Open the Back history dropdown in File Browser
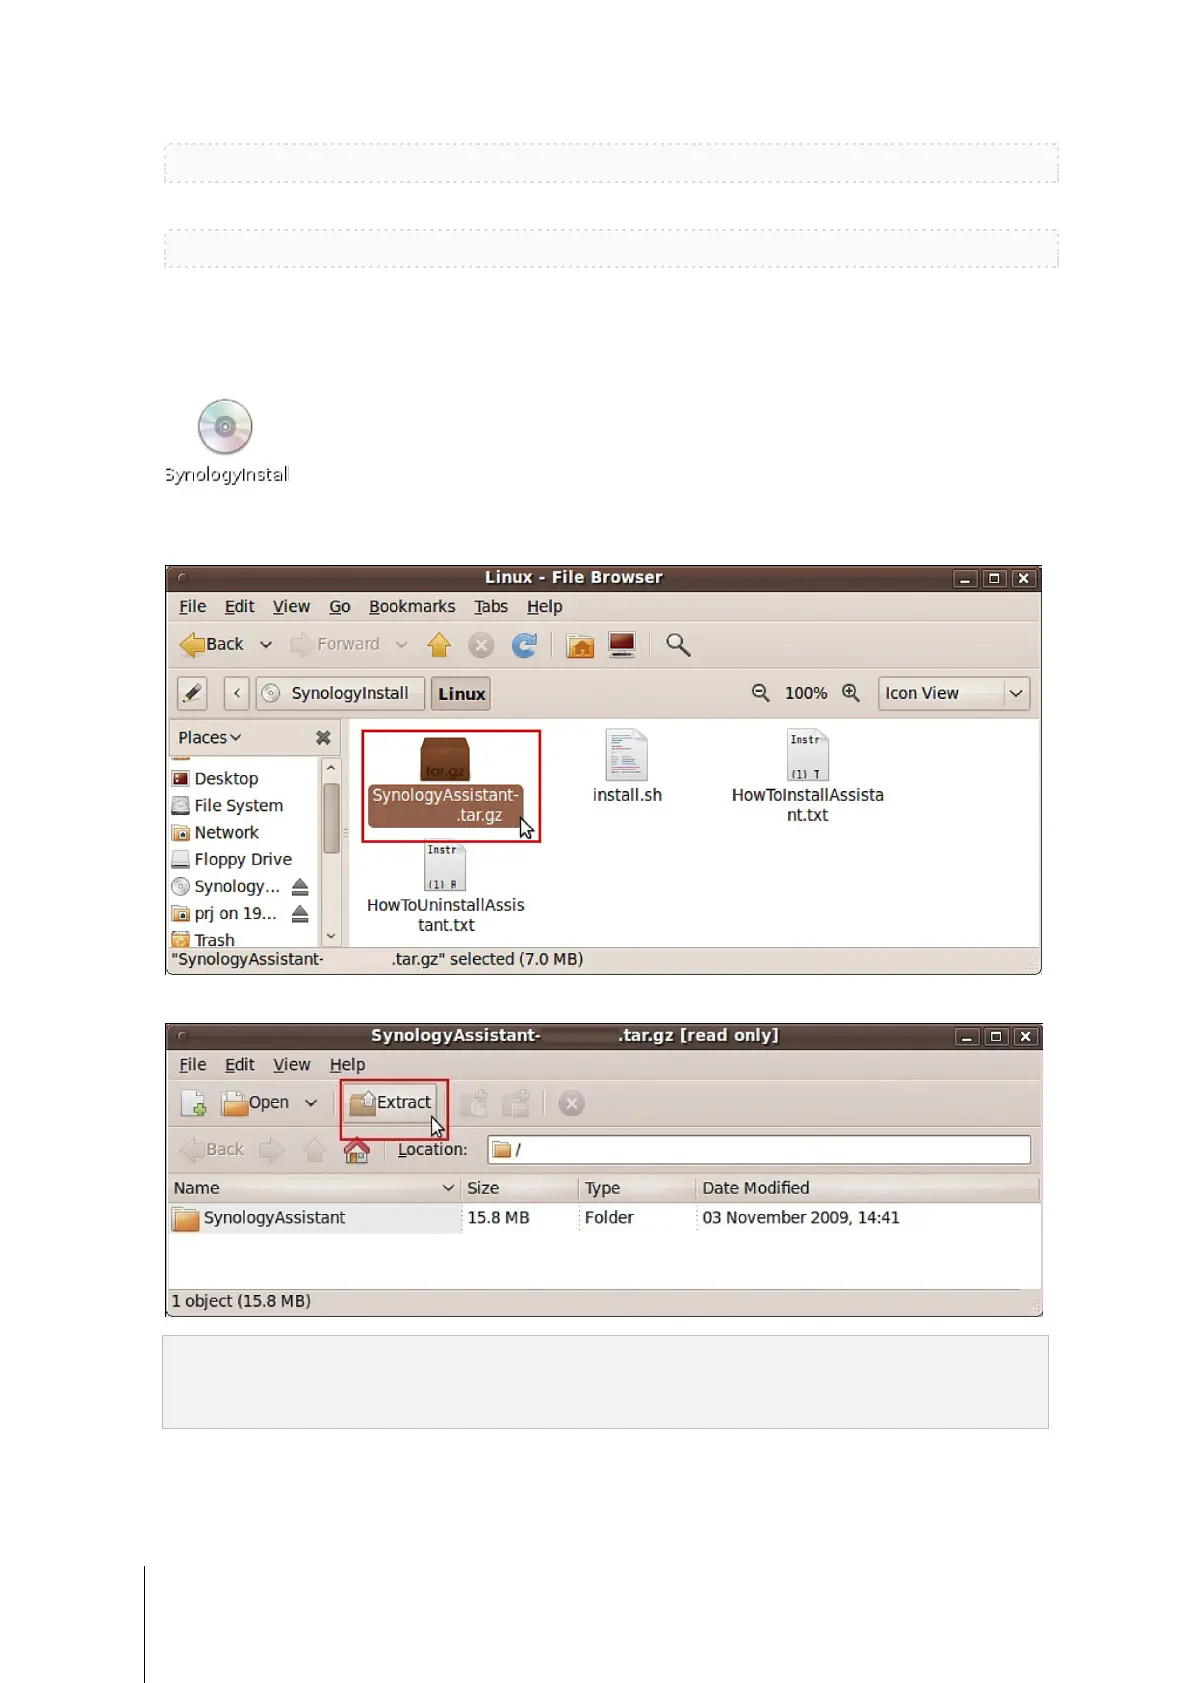 pyautogui.click(x=266, y=645)
